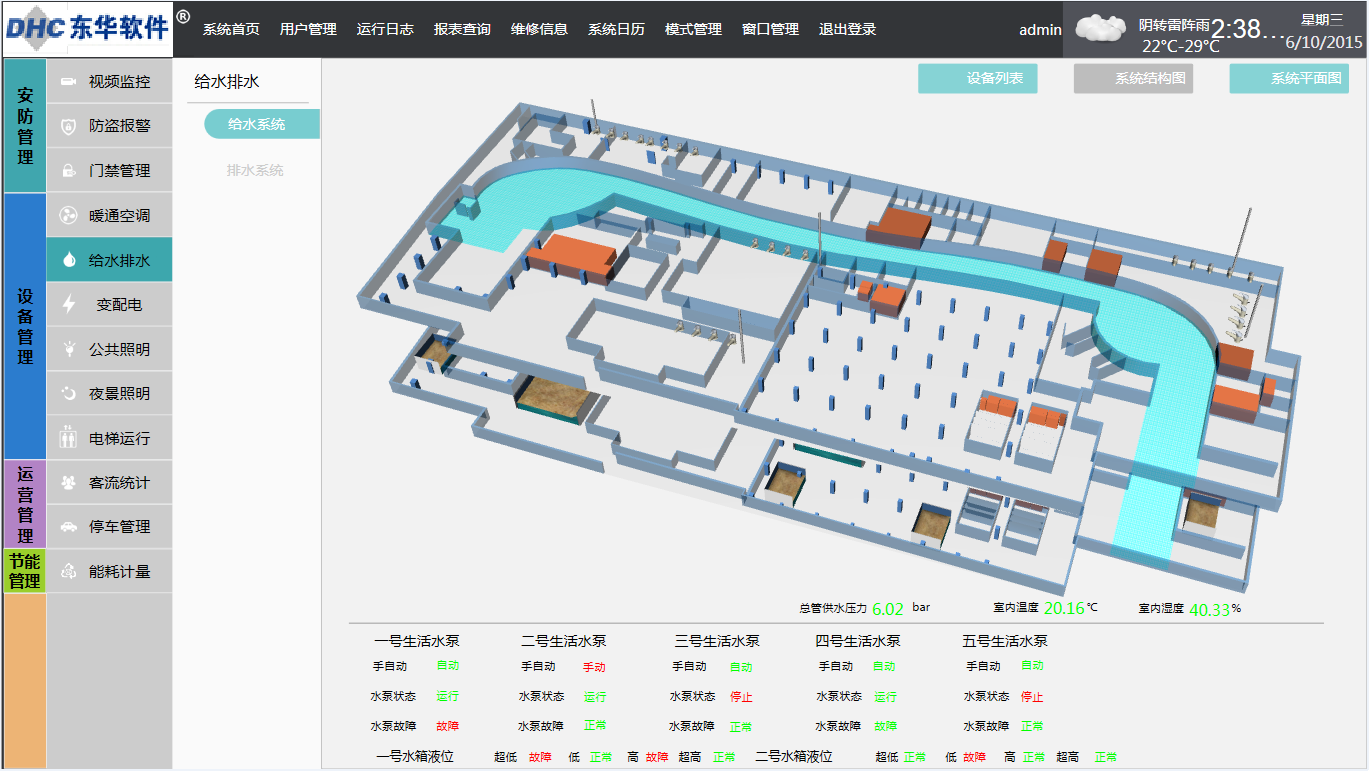Select the passenger flow people icon (客流统计)
This screenshot has height=771, width=1369.
point(68,483)
